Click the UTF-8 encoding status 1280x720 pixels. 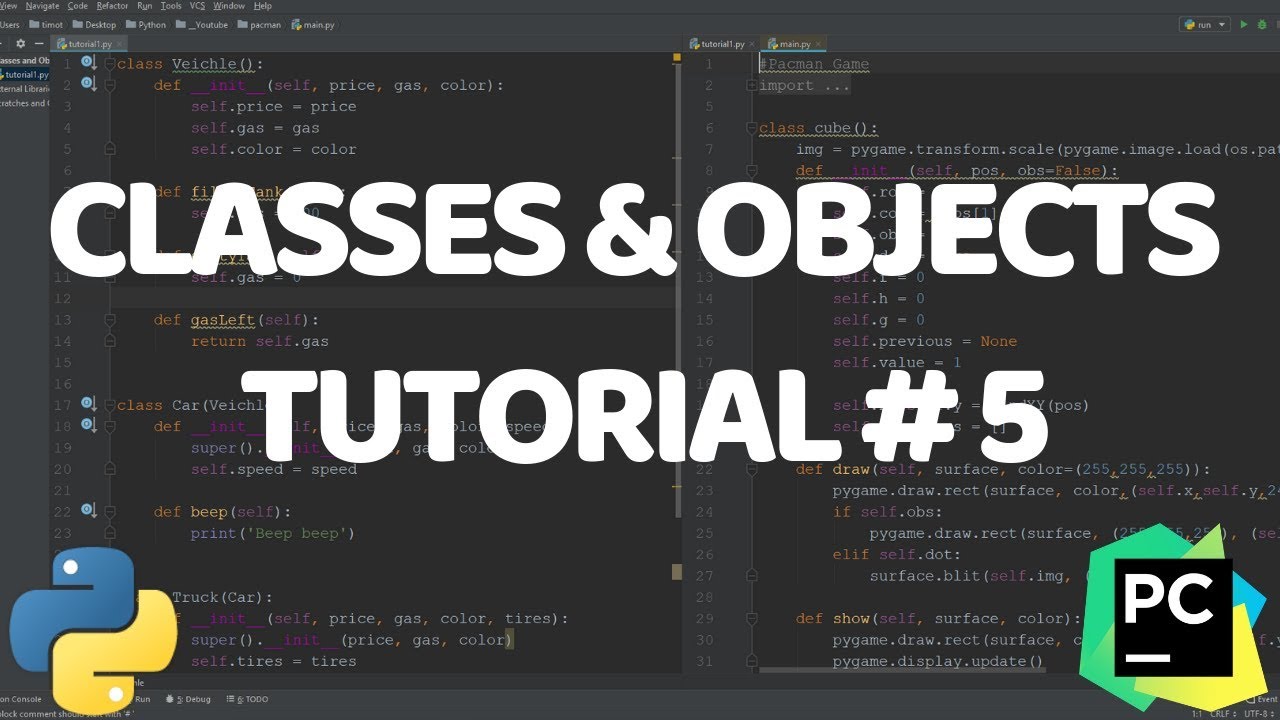coord(1258,713)
